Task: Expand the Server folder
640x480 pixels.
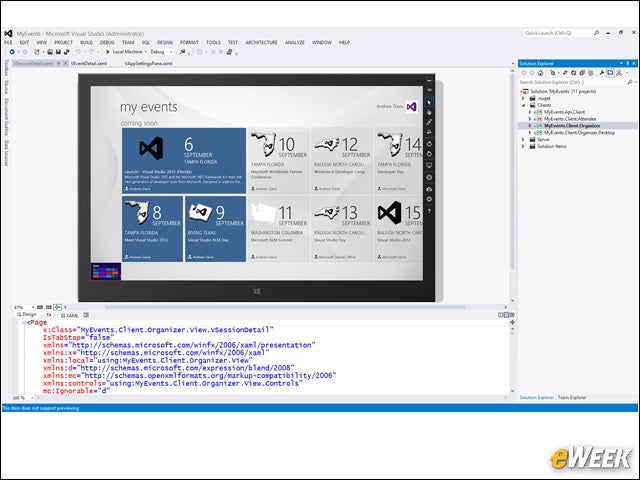Action: tap(523, 140)
